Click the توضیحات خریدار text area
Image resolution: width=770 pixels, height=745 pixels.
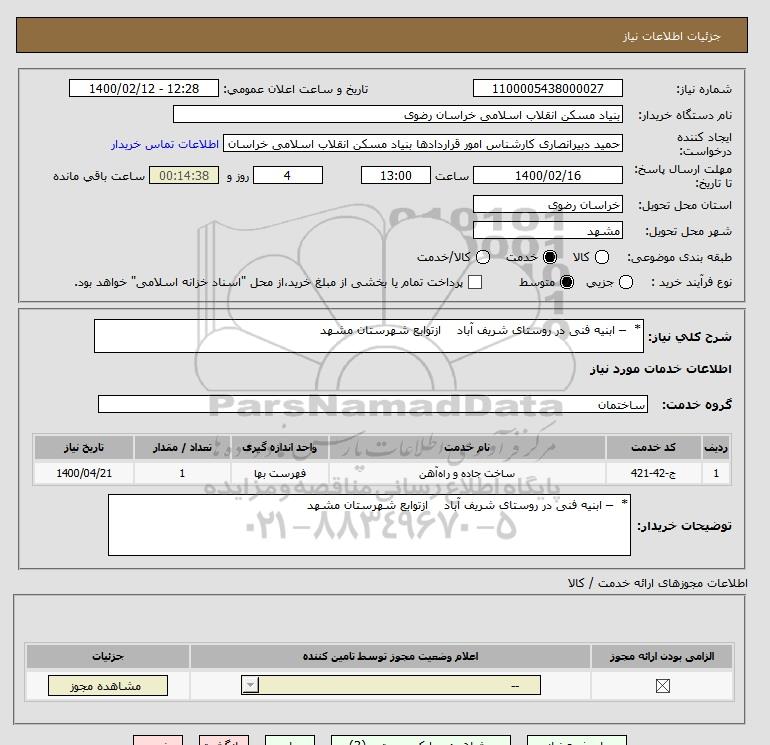pyautogui.click(x=369, y=525)
